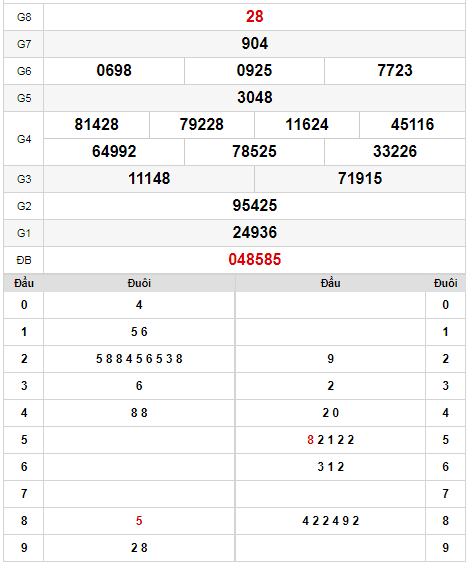Click tail digit 6 for head 3
Image resolution: width=469 pixels, height=567 pixels.
[x=139, y=386]
